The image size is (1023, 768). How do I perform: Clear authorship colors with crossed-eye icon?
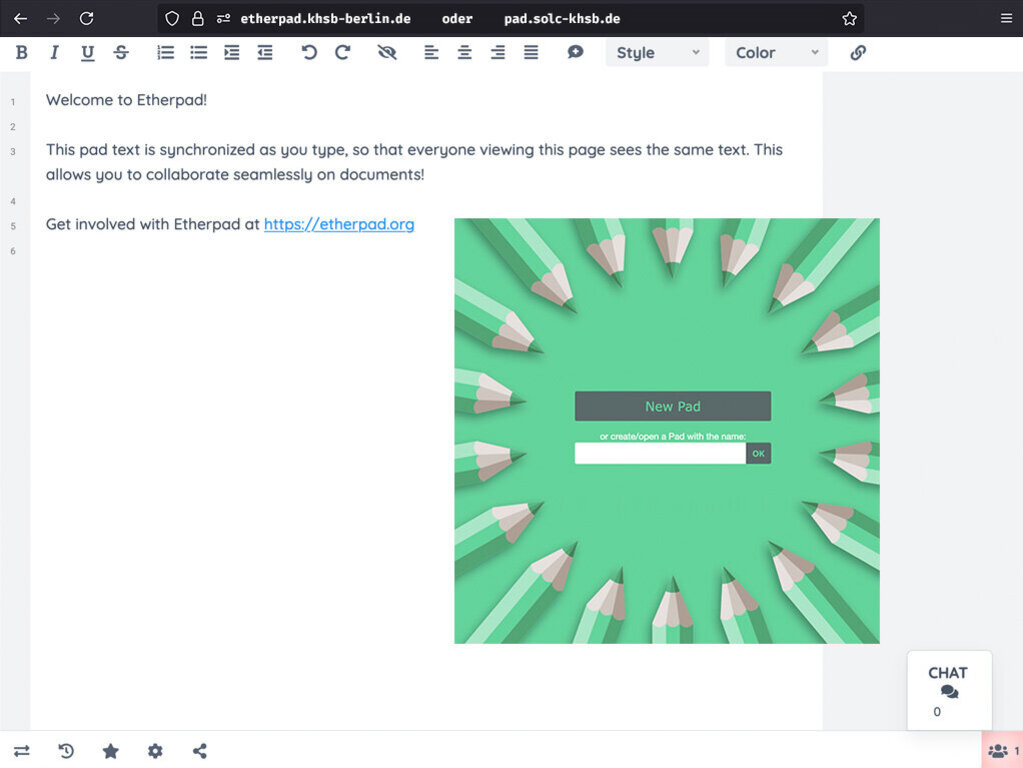click(387, 53)
